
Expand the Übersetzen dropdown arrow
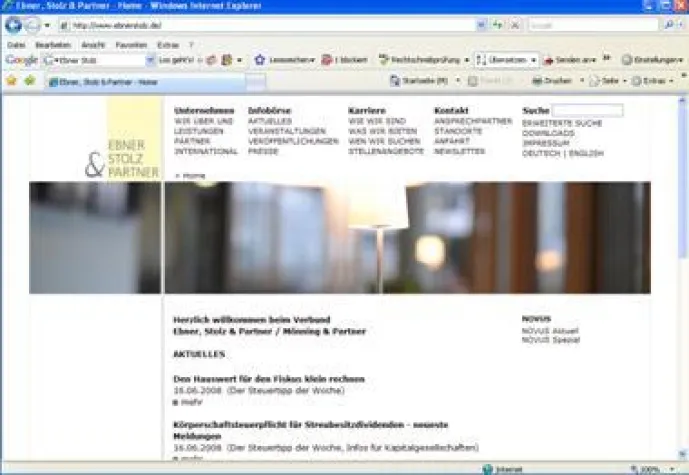(533, 60)
